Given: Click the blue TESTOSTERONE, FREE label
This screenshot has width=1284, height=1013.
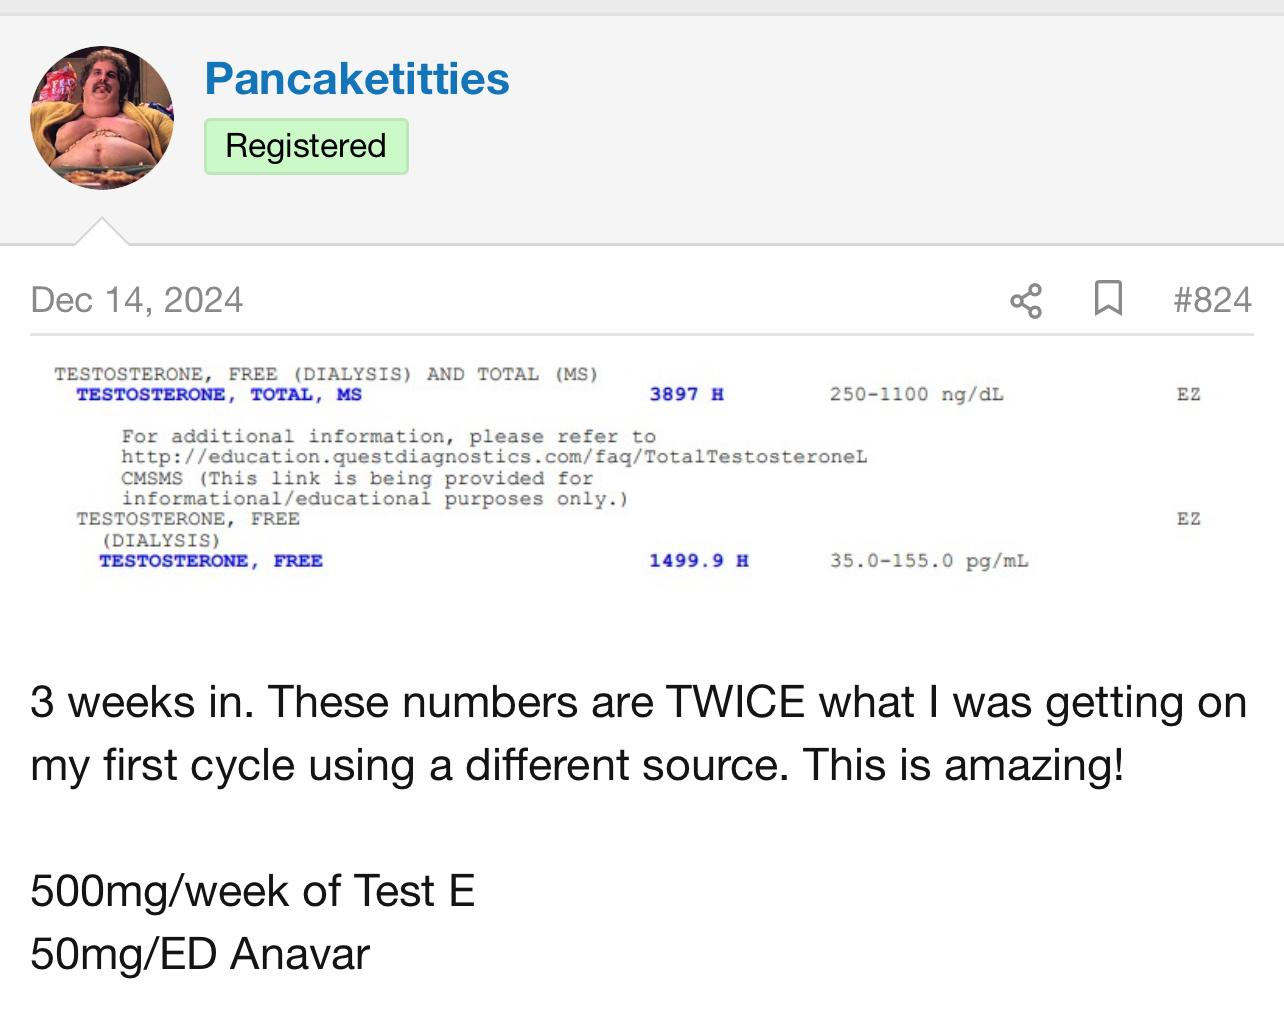Looking at the screenshot, I should point(211,561).
